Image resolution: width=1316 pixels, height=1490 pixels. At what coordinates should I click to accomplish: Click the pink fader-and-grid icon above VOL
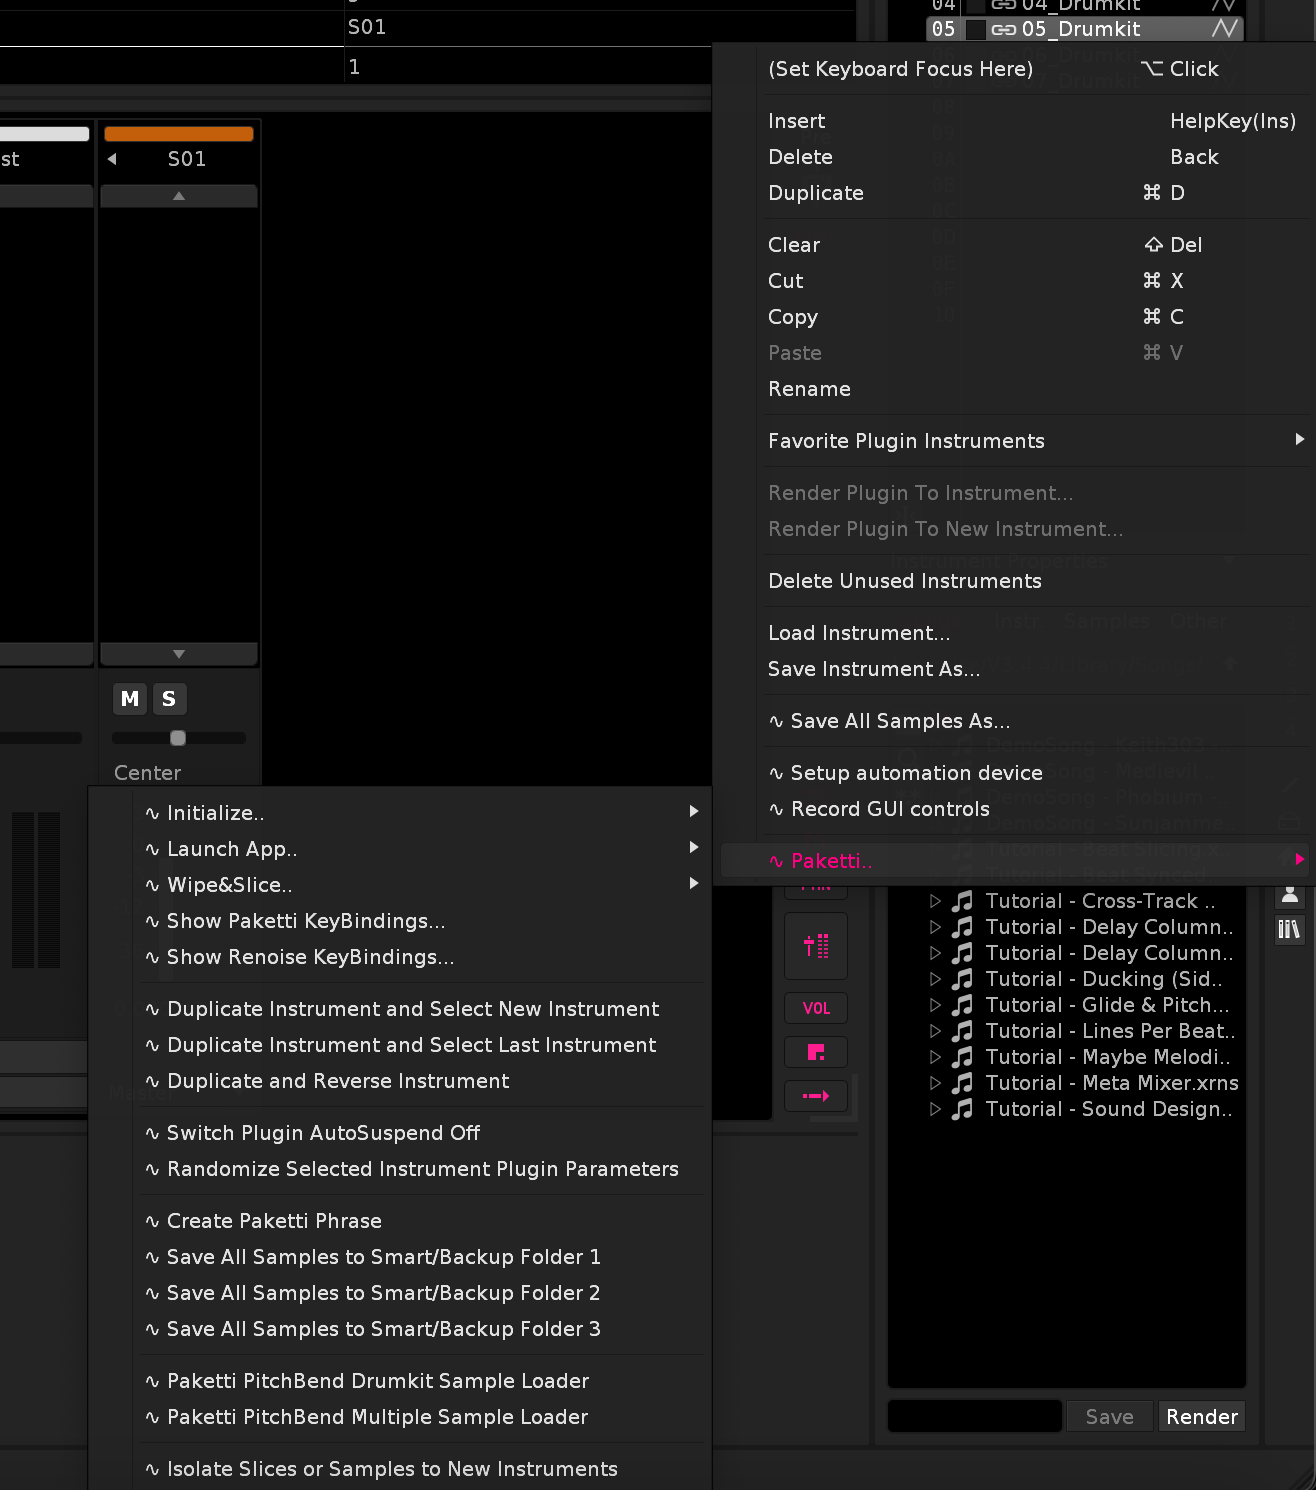click(x=816, y=946)
